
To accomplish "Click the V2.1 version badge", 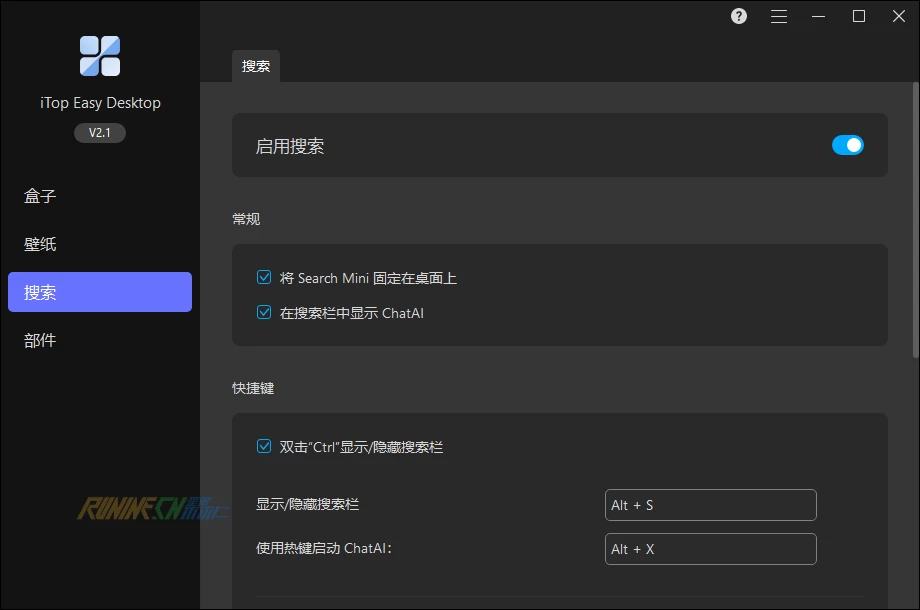I will pyautogui.click(x=100, y=133).
